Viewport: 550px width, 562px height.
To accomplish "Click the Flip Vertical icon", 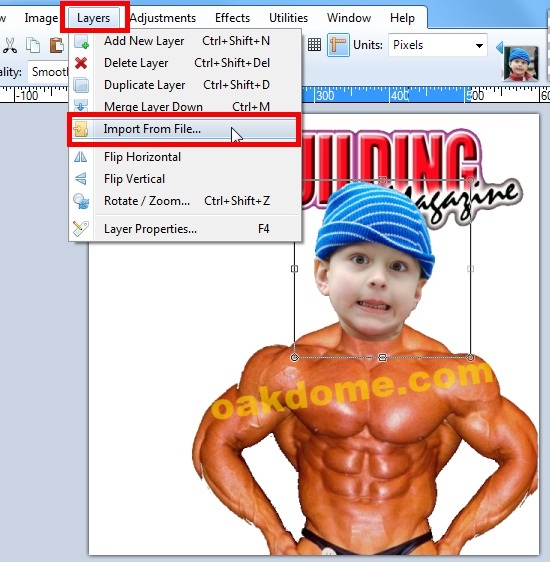I will pyautogui.click(x=81, y=179).
